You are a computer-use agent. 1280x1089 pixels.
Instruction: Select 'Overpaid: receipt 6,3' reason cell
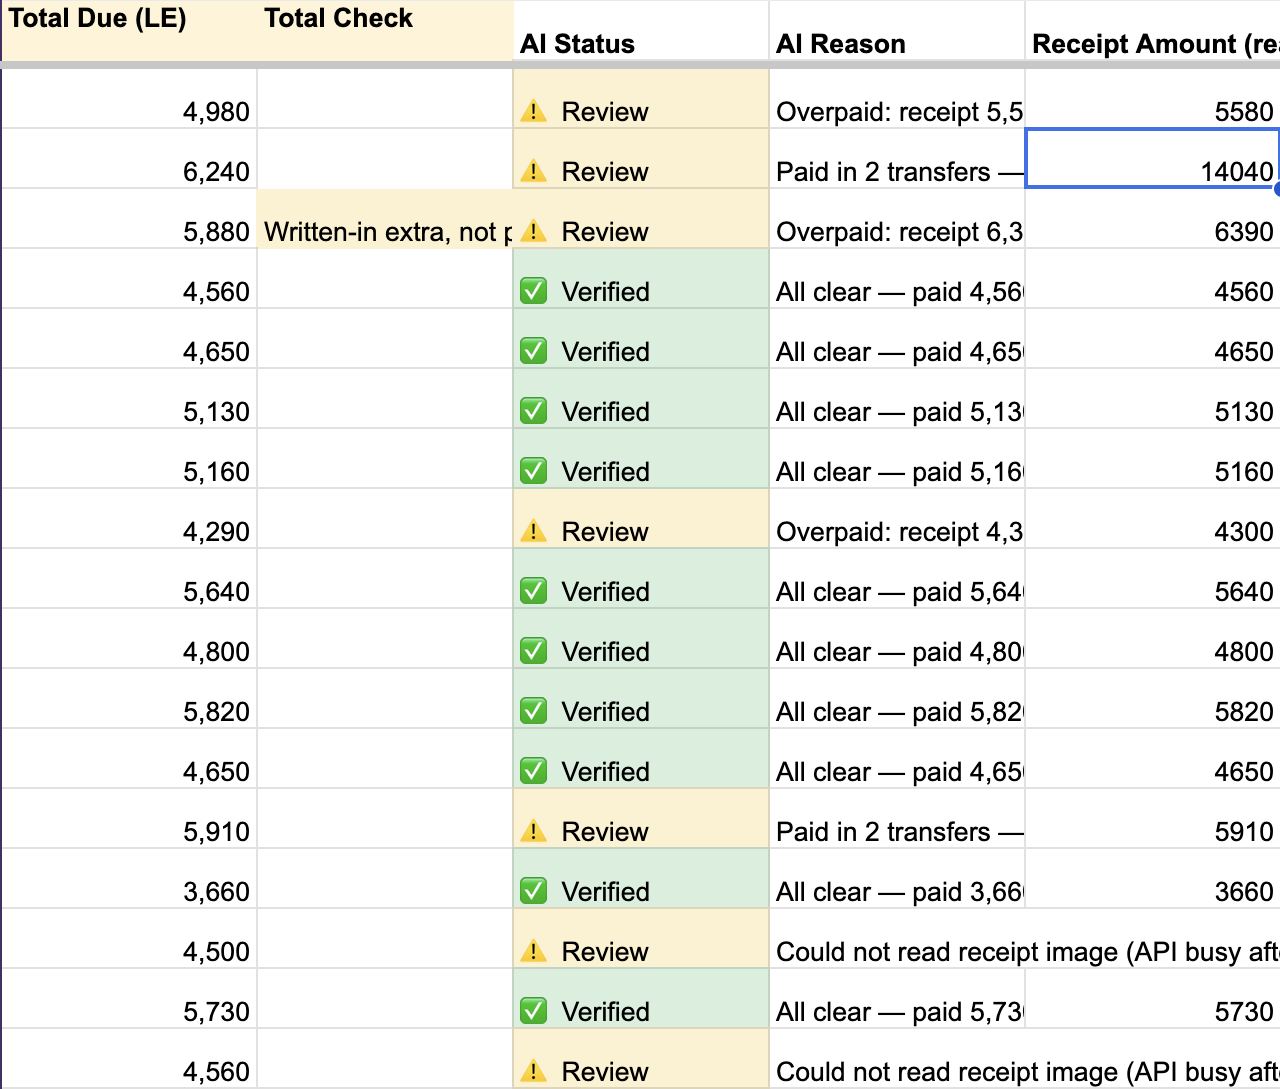tap(897, 219)
